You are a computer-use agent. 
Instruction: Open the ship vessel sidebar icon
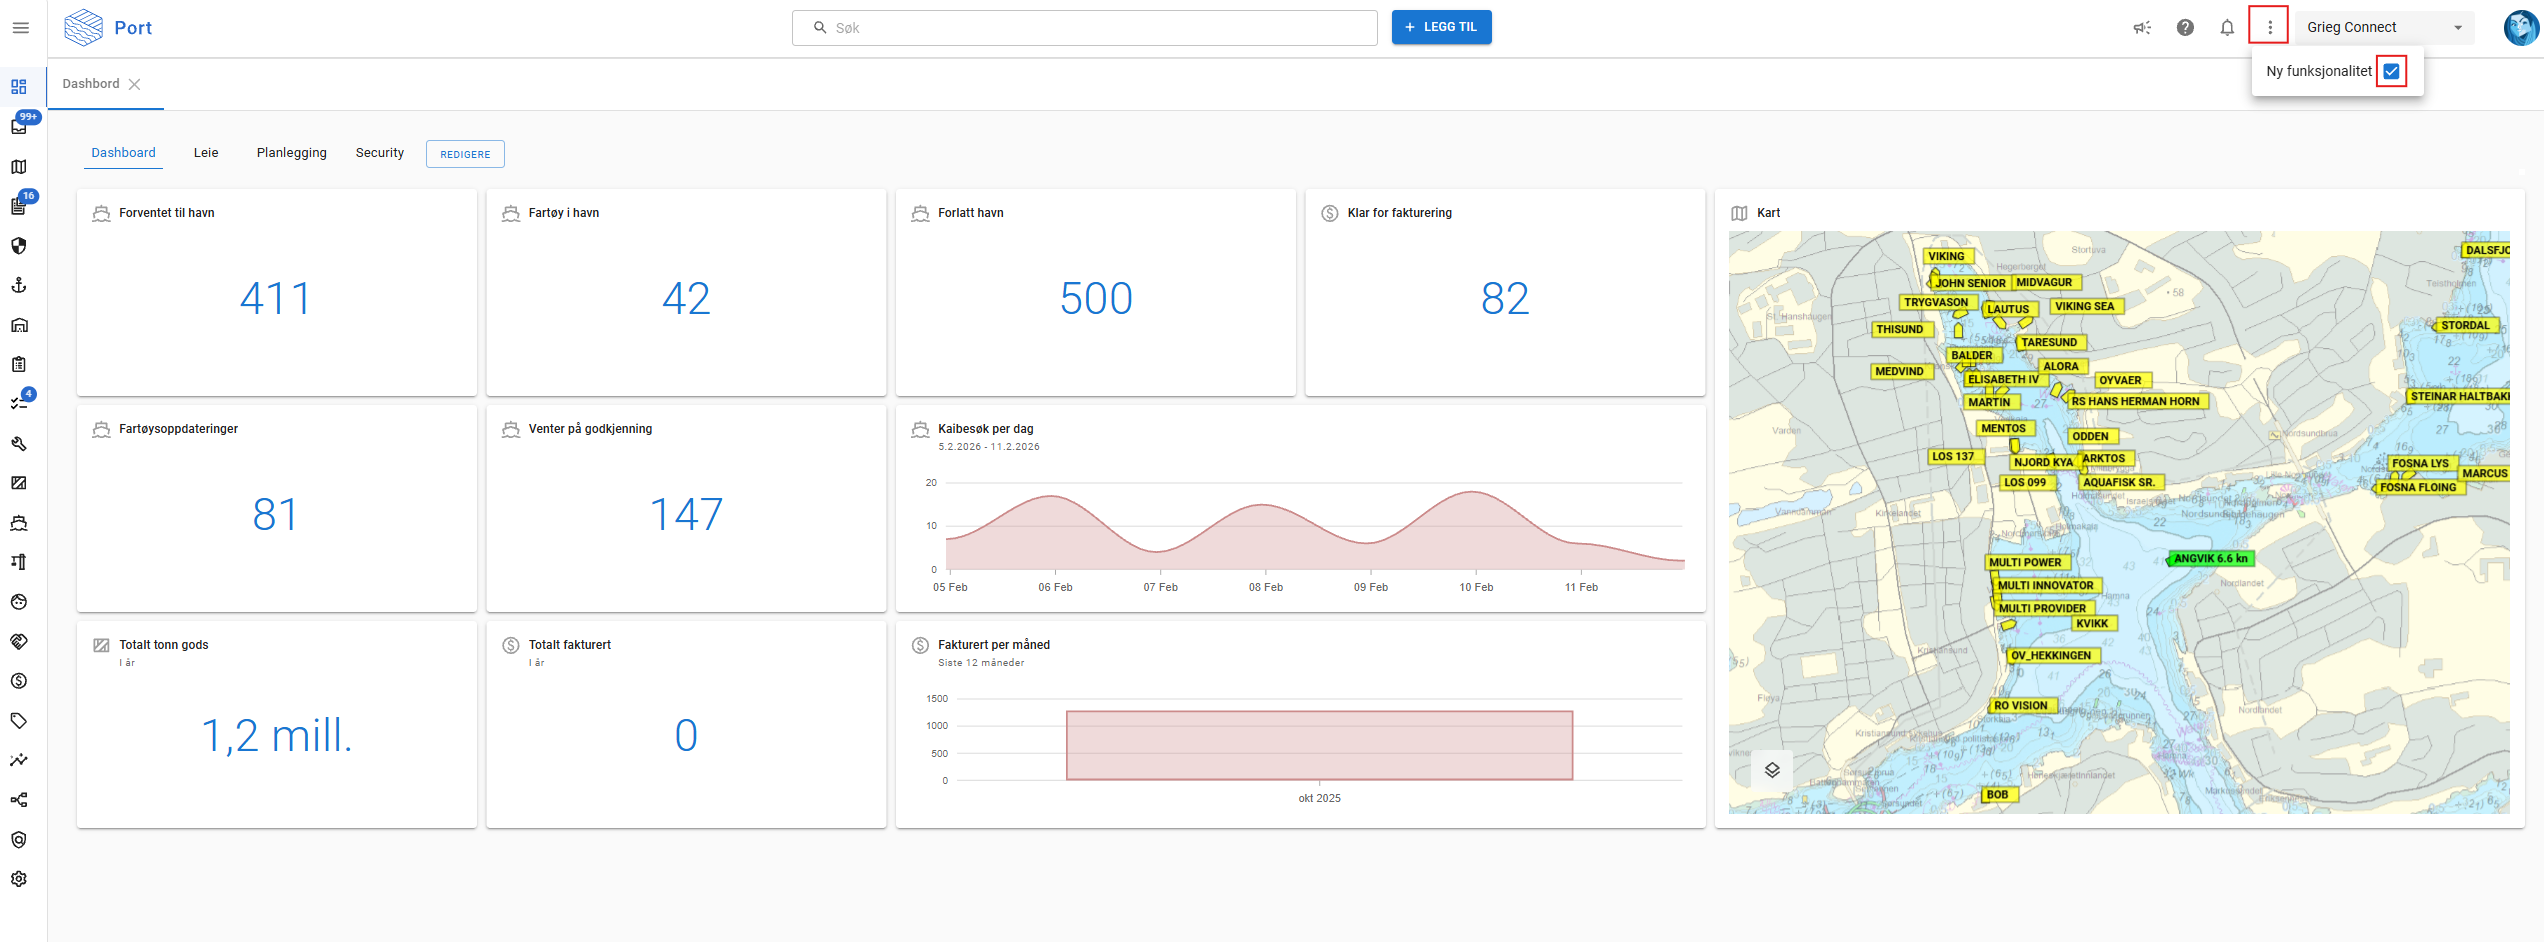click(19, 522)
